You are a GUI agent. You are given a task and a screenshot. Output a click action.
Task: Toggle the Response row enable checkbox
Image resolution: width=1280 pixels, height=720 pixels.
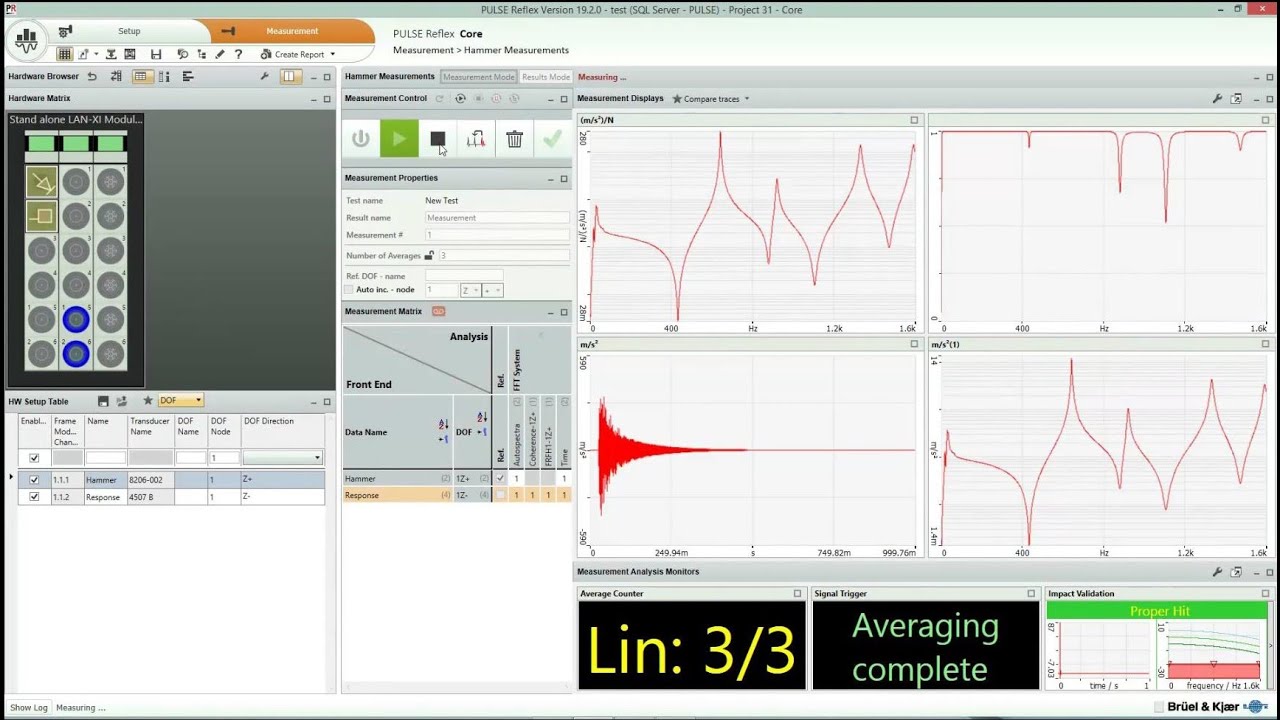click(35, 497)
